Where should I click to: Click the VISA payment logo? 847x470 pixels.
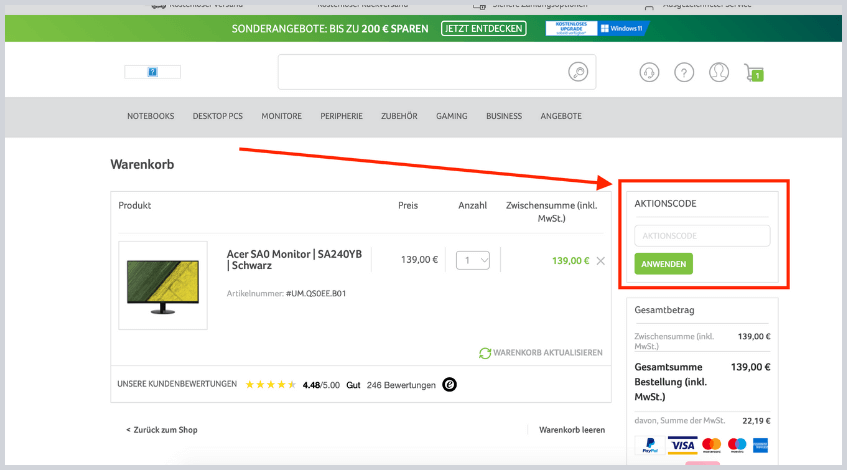(682, 445)
